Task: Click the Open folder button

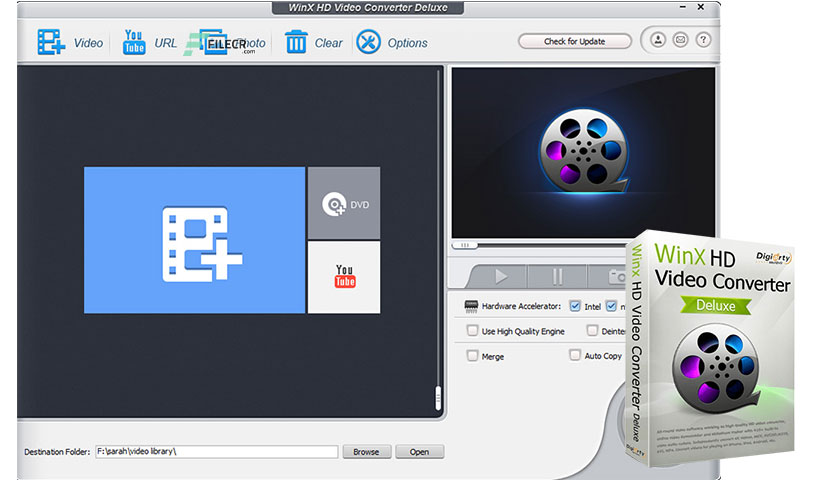Action: tap(419, 451)
